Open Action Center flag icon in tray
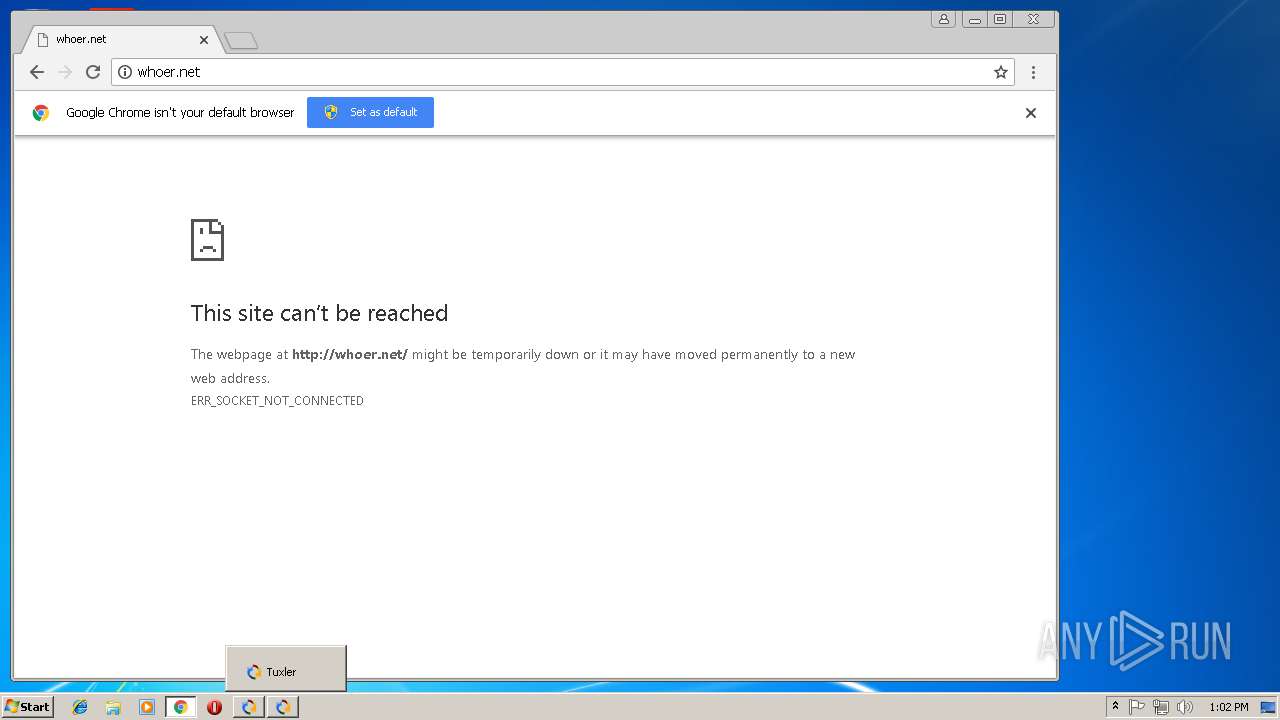 (x=1137, y=707)
